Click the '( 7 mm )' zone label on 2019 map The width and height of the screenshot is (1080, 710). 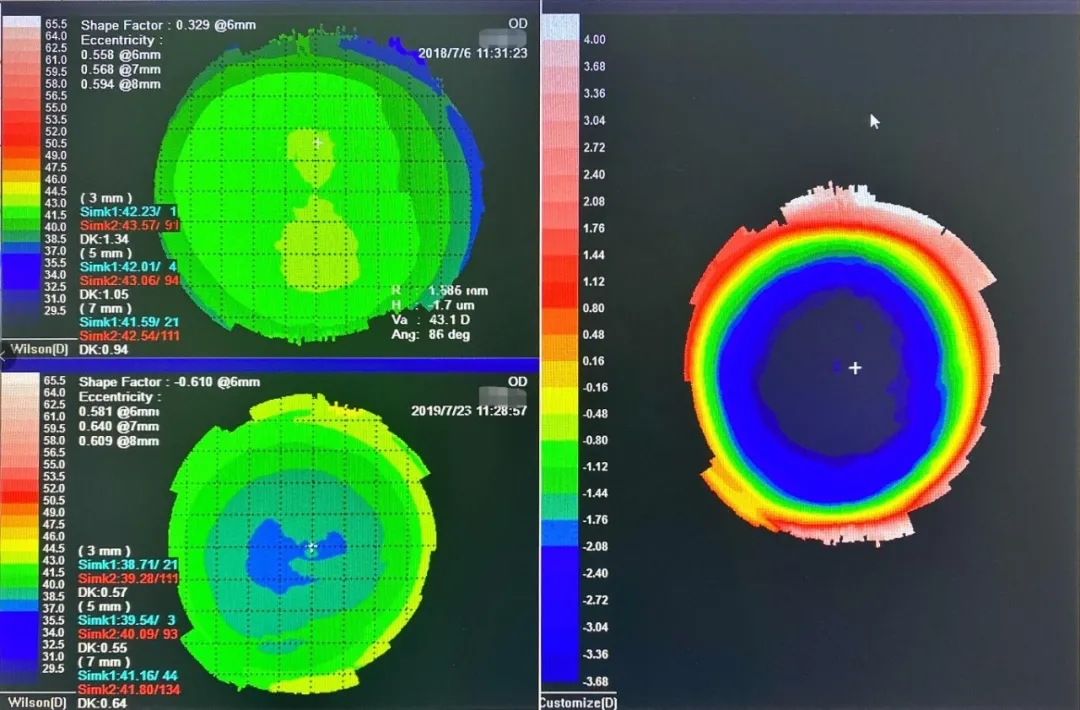[104, 662]
